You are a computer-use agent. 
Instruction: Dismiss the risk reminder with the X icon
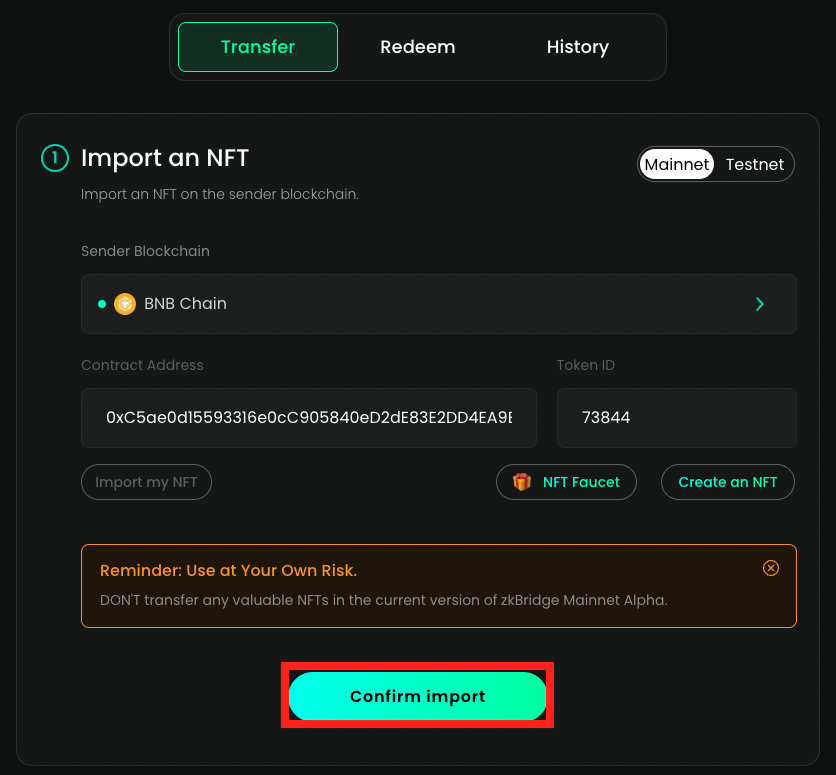tap(770, 568)
